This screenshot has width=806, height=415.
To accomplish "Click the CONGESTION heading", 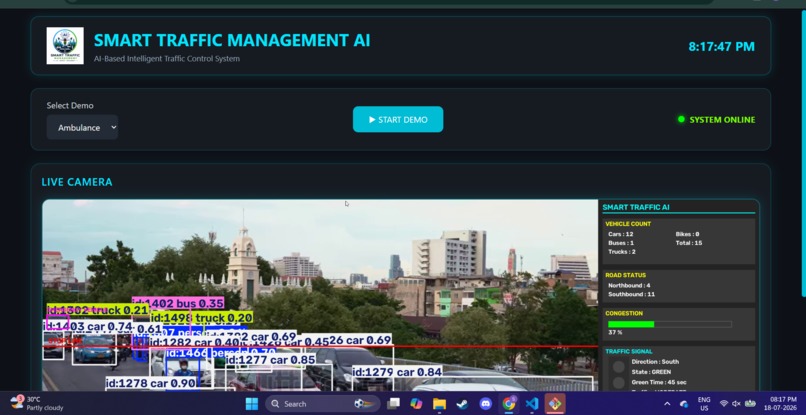I will tap(624, 313).
